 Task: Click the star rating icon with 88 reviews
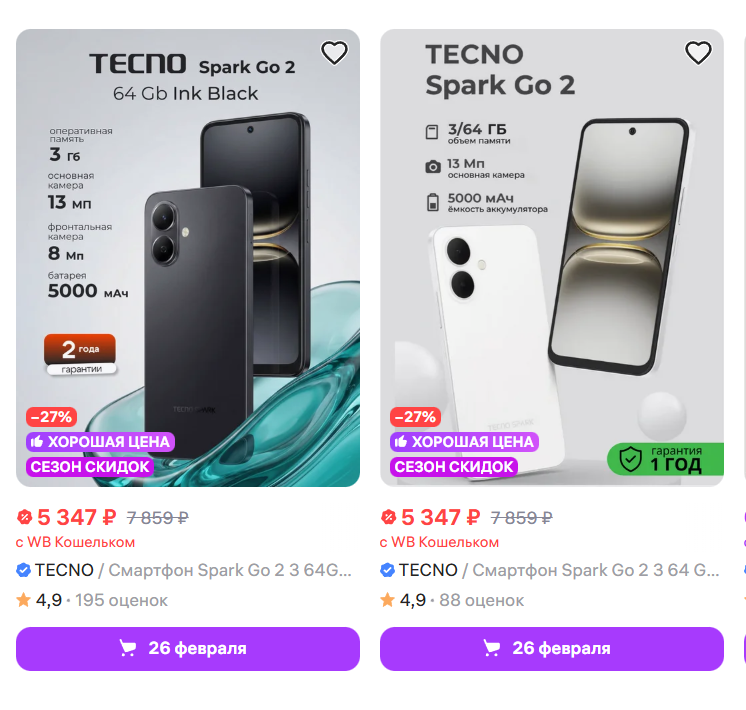point(387,600)
